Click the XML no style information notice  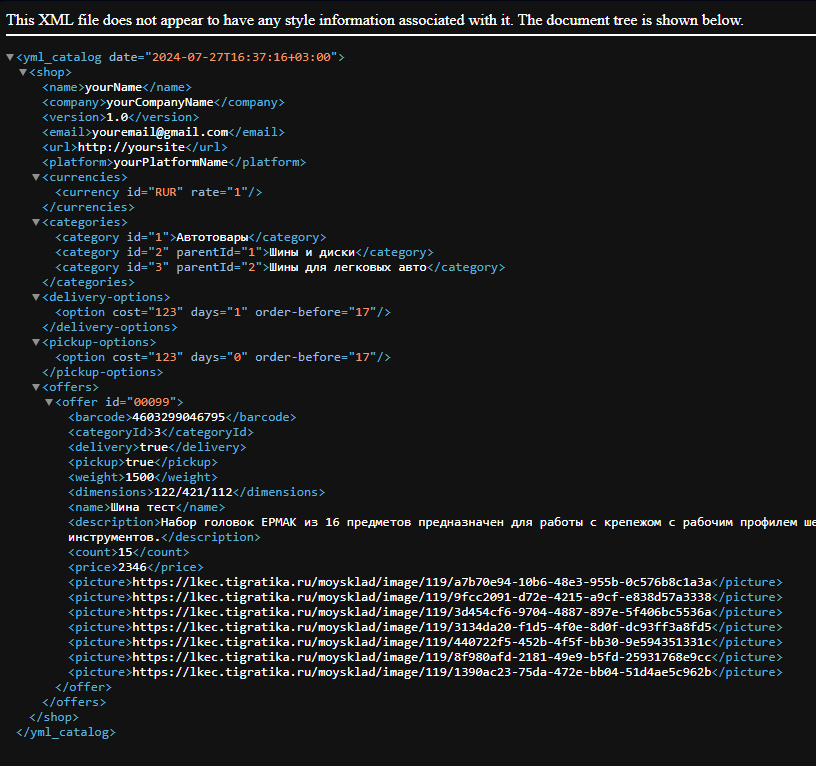(375, 20)
